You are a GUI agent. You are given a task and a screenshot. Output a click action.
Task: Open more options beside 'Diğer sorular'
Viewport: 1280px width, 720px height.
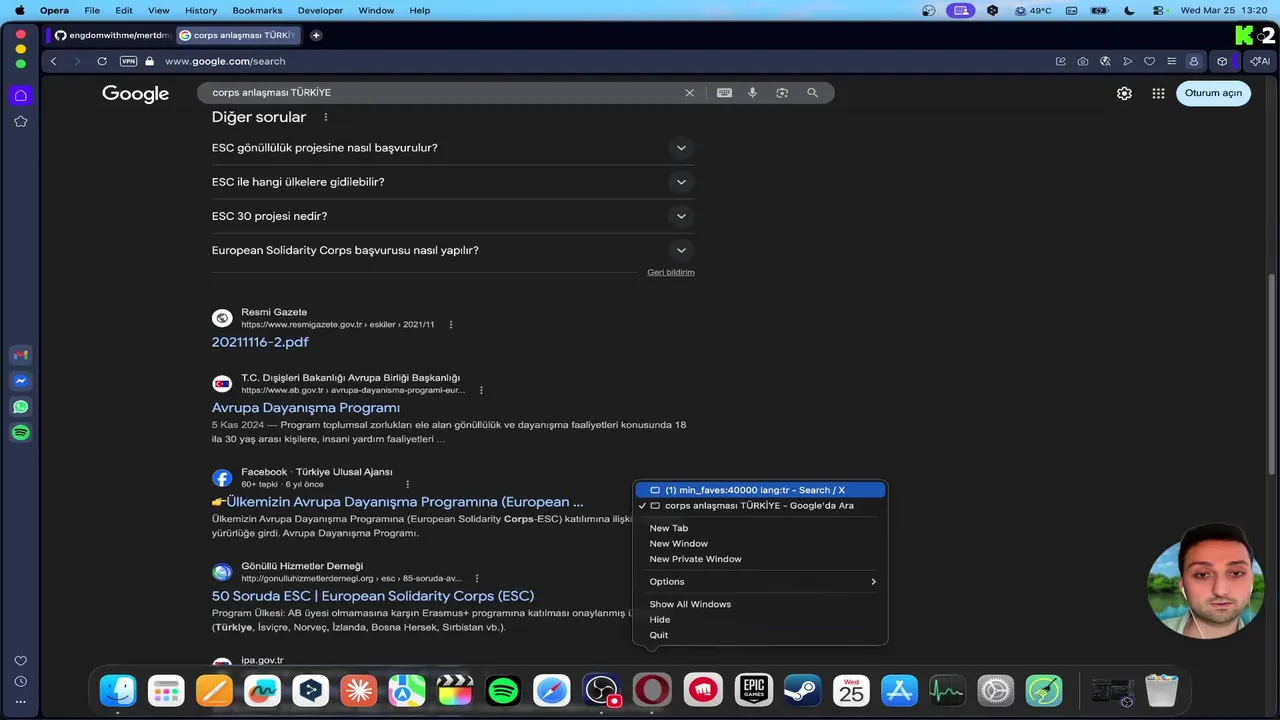coord(326,117)
